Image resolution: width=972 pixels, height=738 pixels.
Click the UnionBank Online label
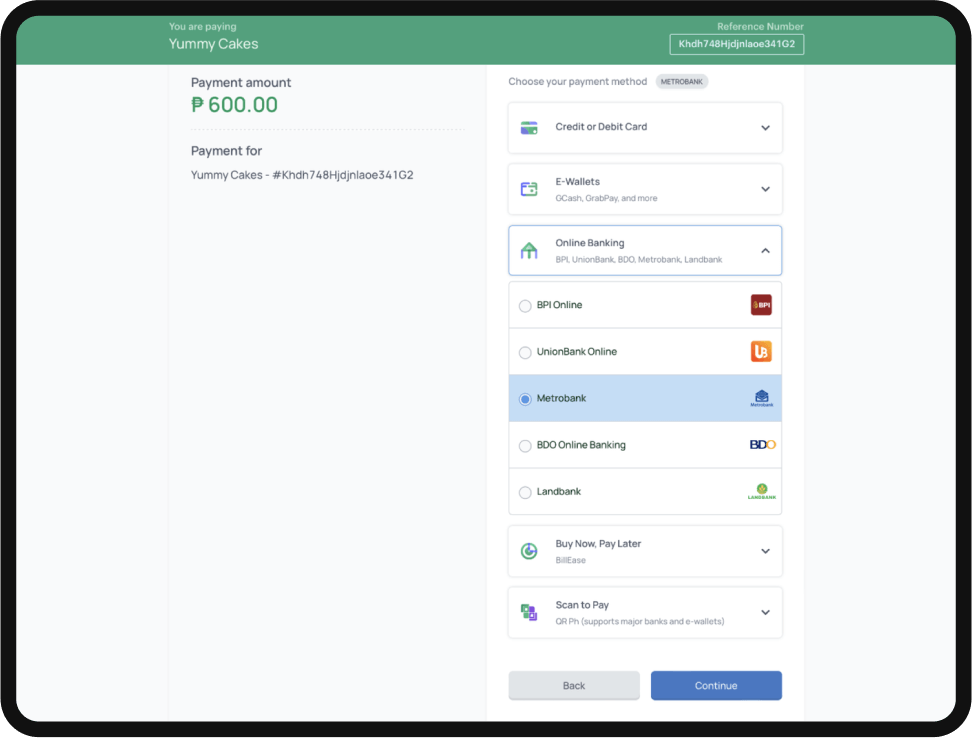577,351
